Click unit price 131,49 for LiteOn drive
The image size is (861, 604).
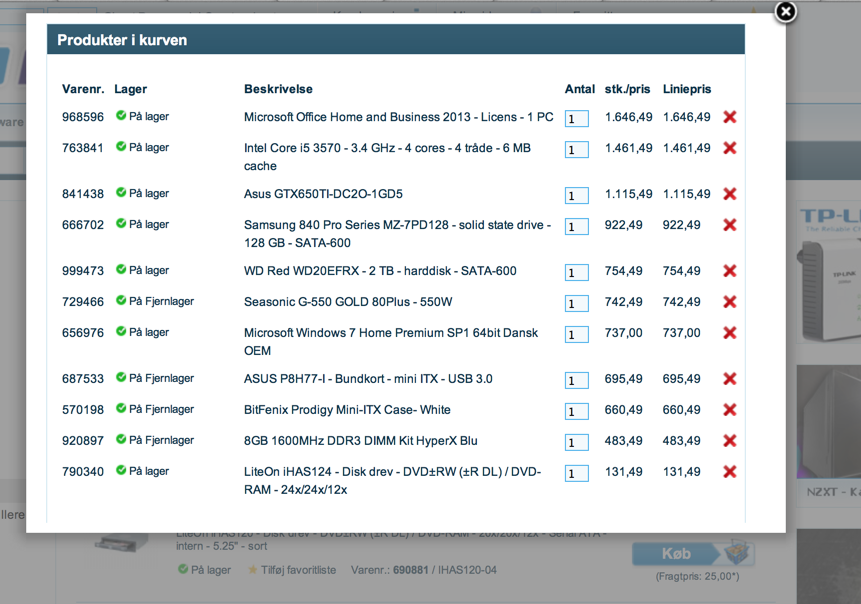pos(623,472)
